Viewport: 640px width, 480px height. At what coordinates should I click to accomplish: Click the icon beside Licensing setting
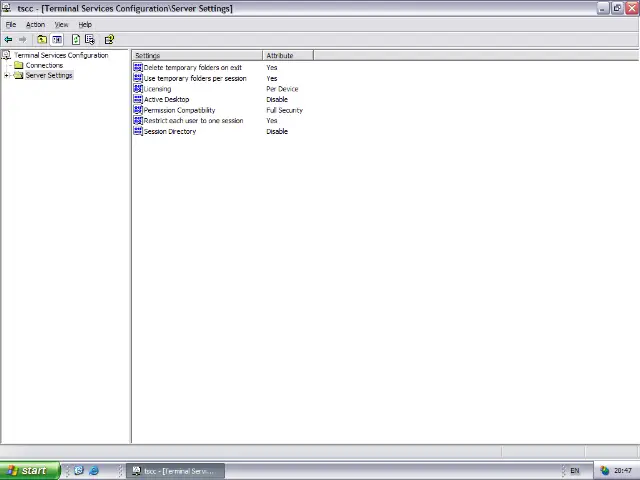point(138,89)
